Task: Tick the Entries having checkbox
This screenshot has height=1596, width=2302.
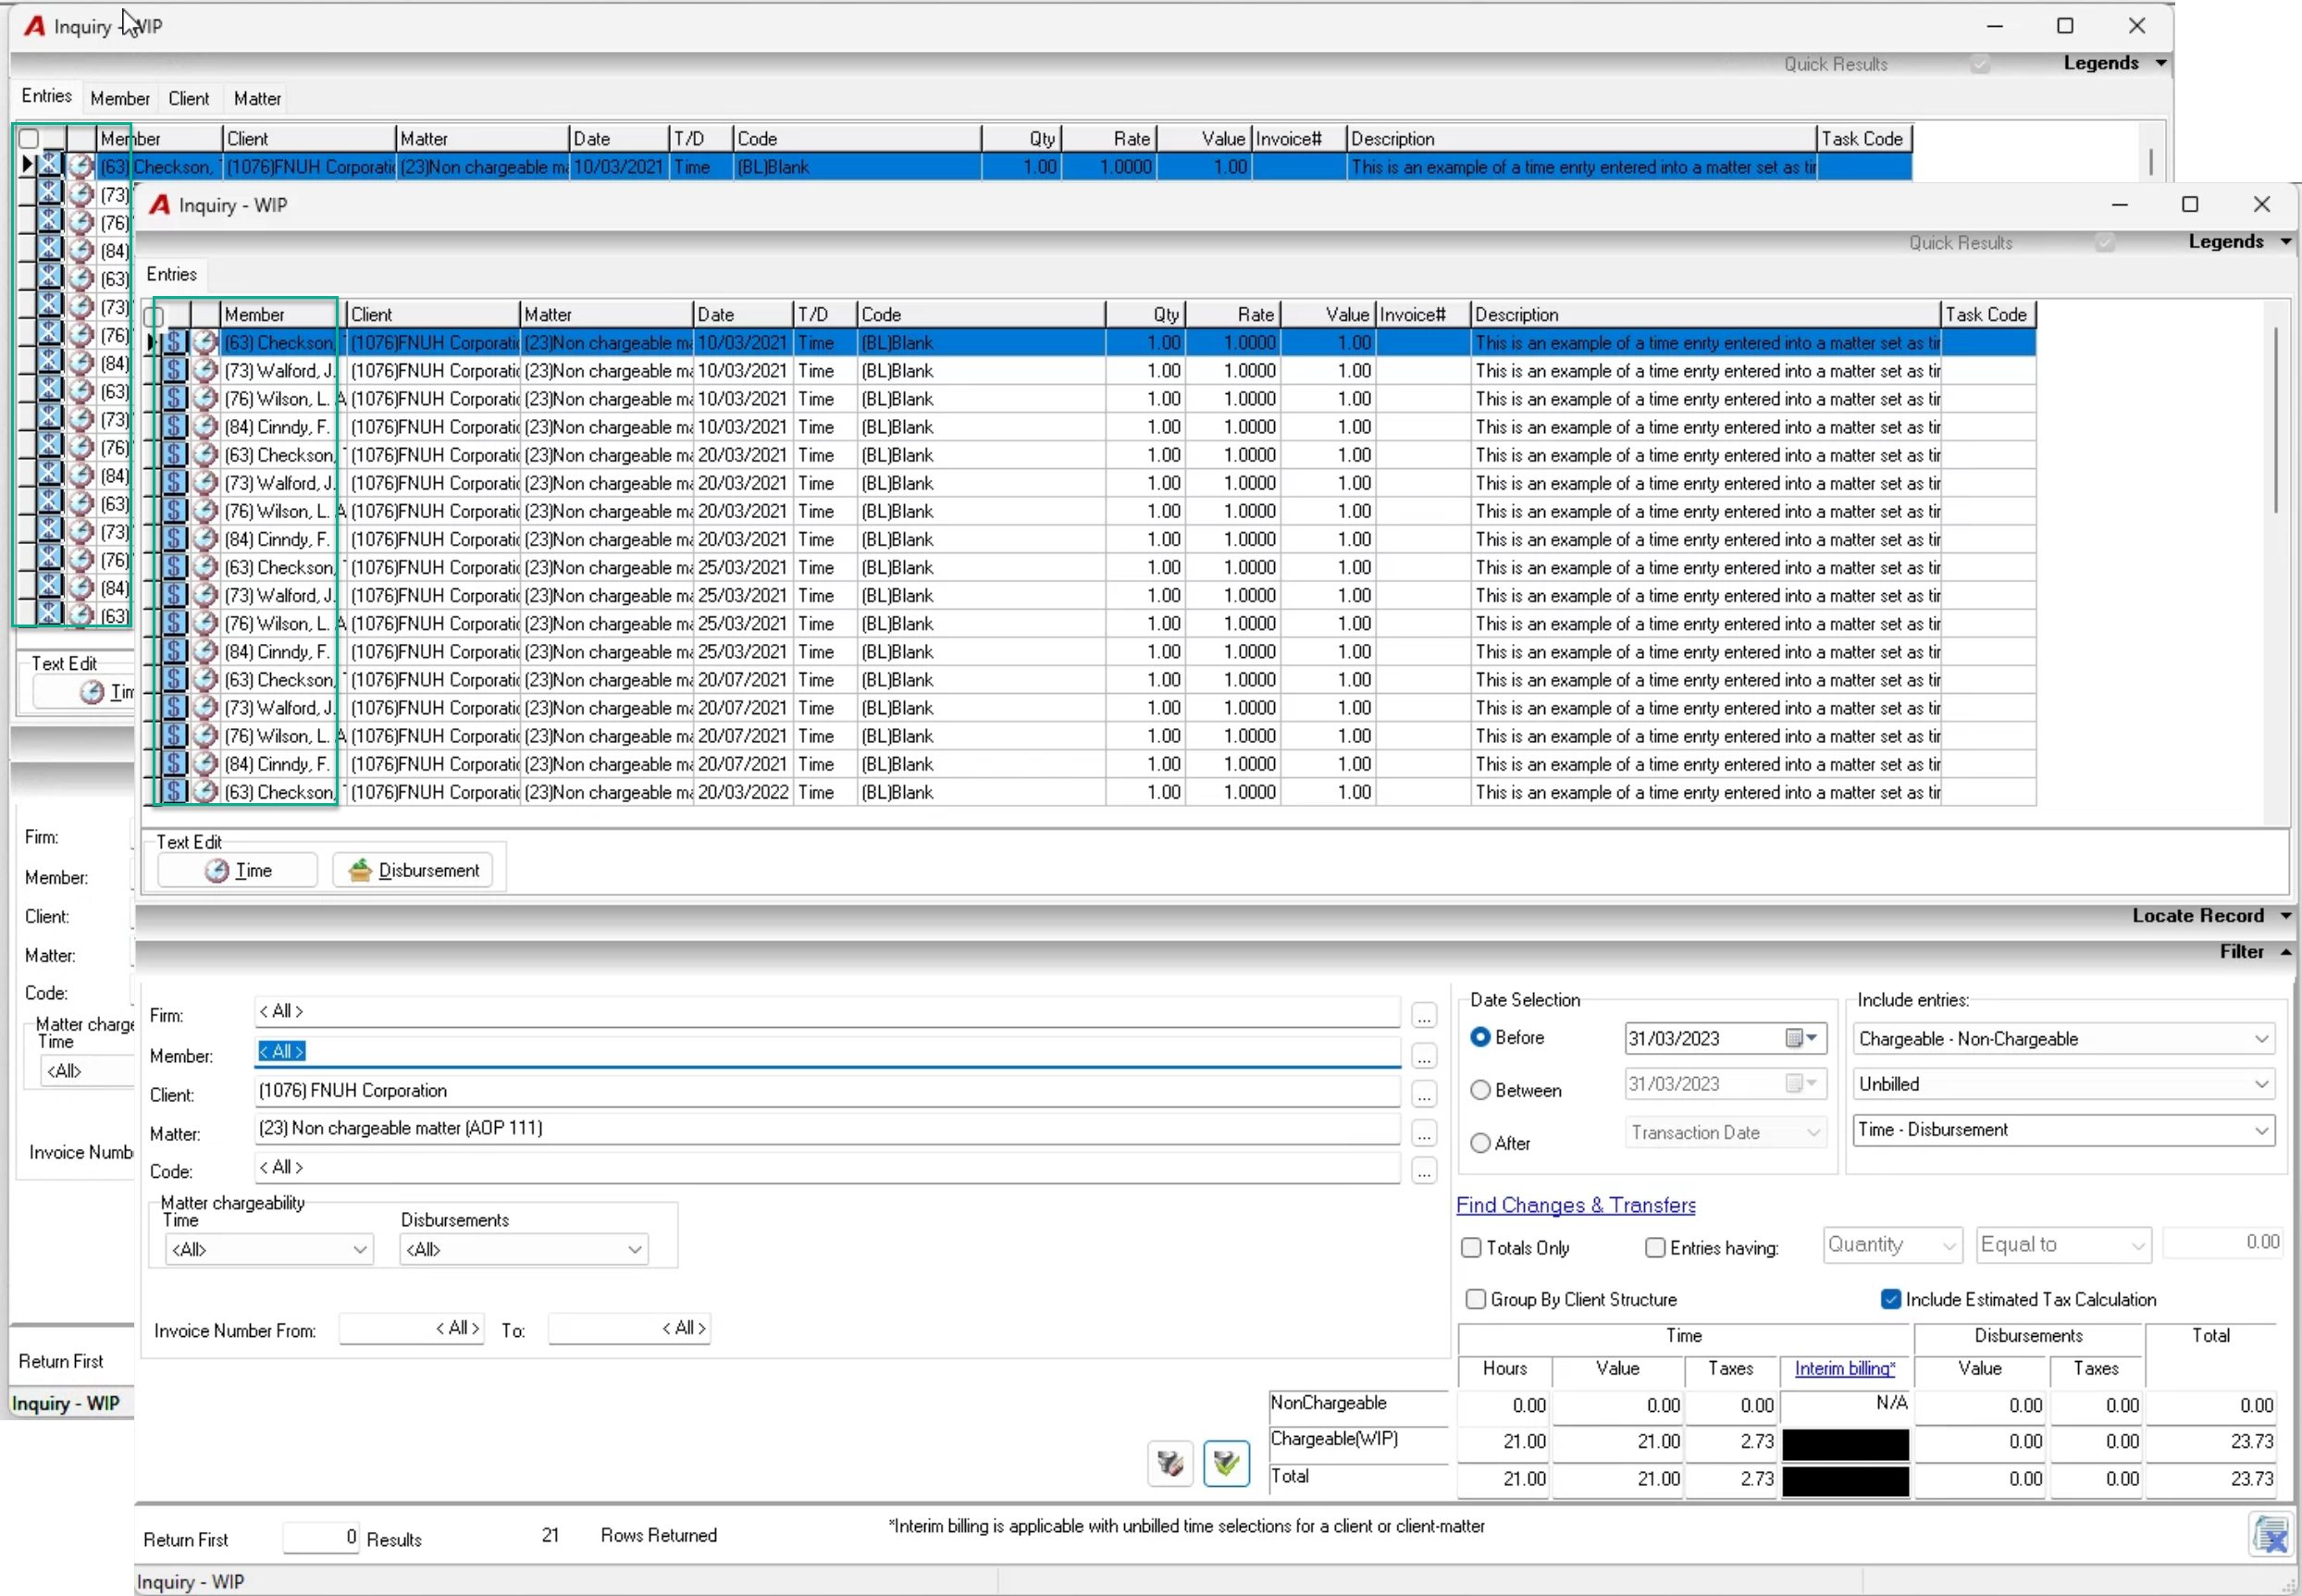Action: [x=1655, y=1248]
